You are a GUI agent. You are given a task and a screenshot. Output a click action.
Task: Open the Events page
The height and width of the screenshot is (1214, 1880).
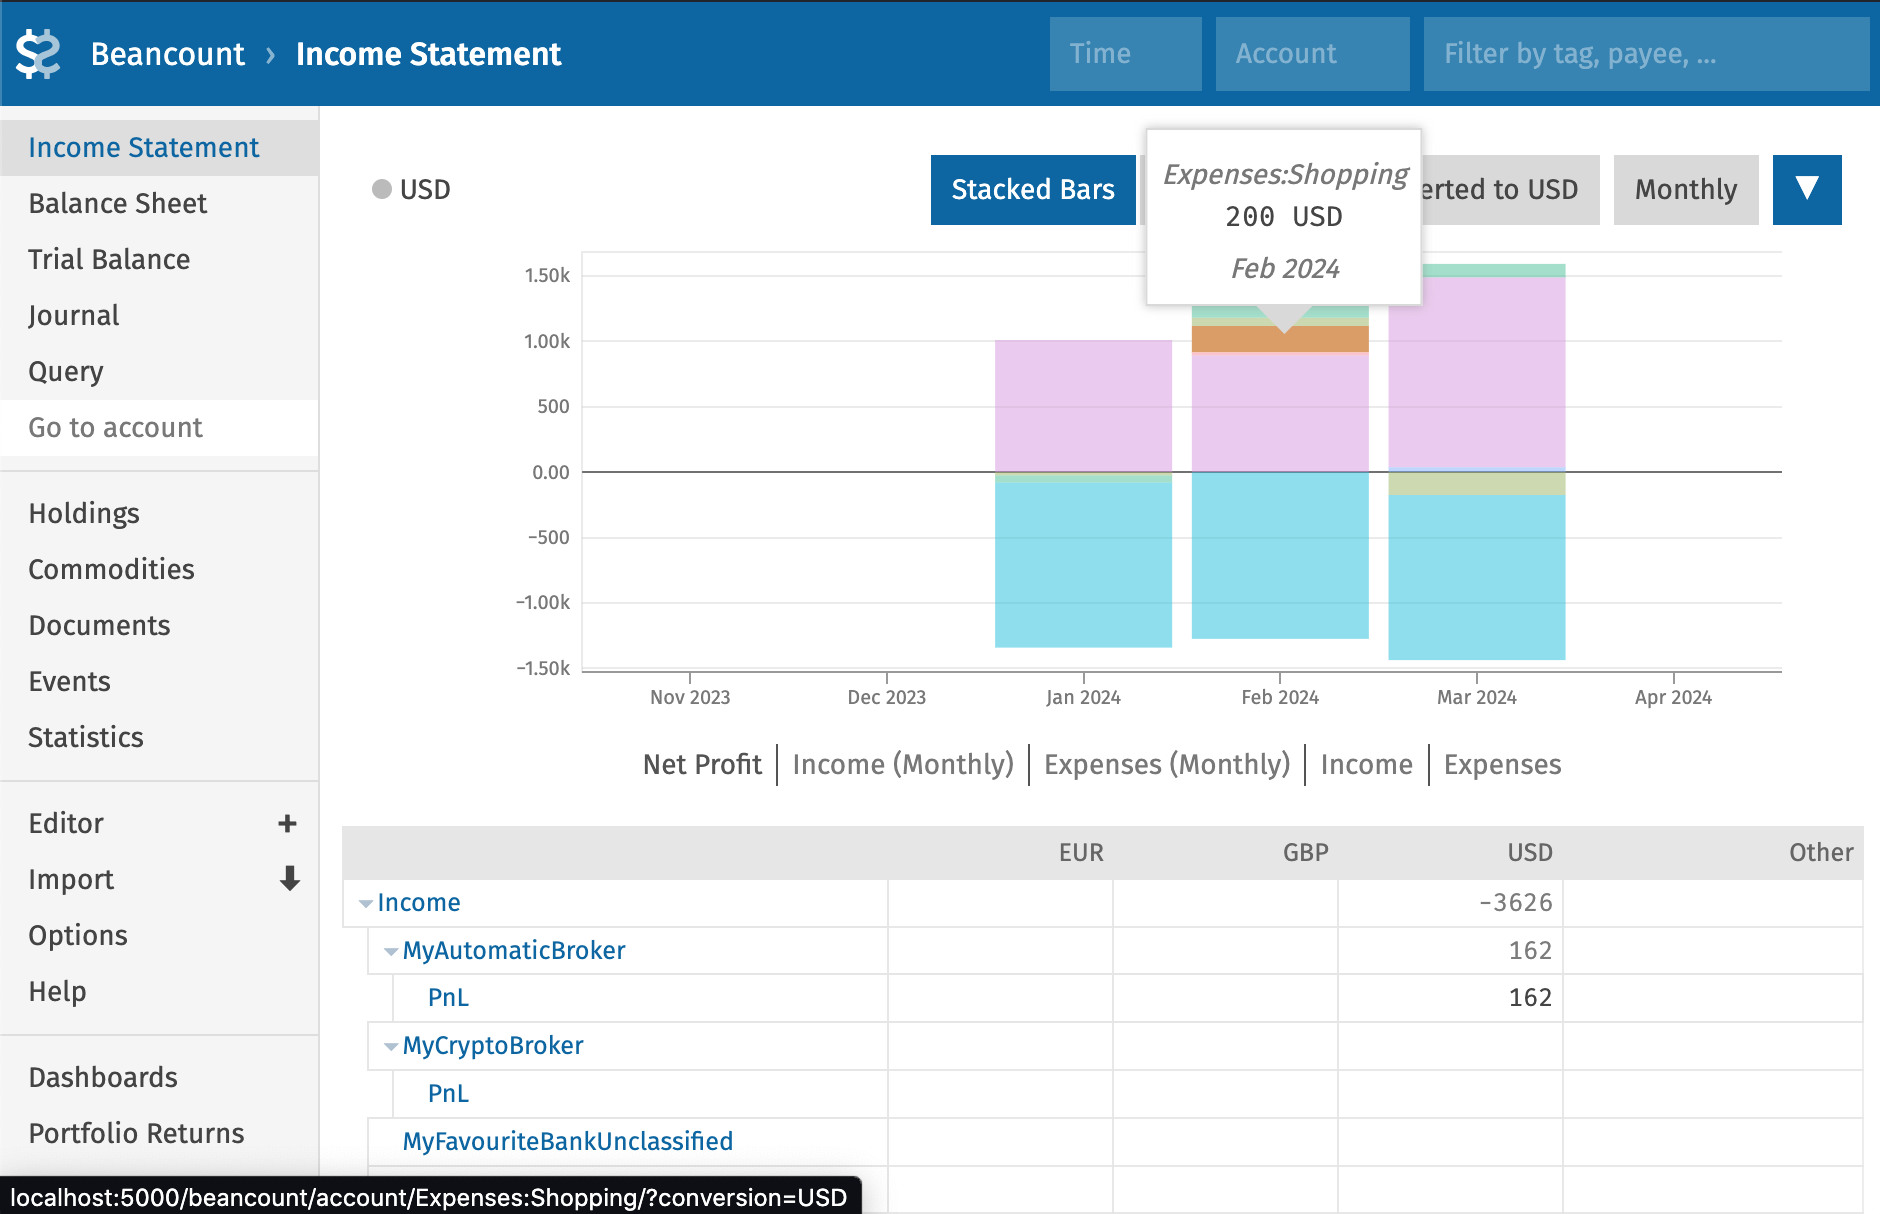pyautogui.click(x=159, y=682)
